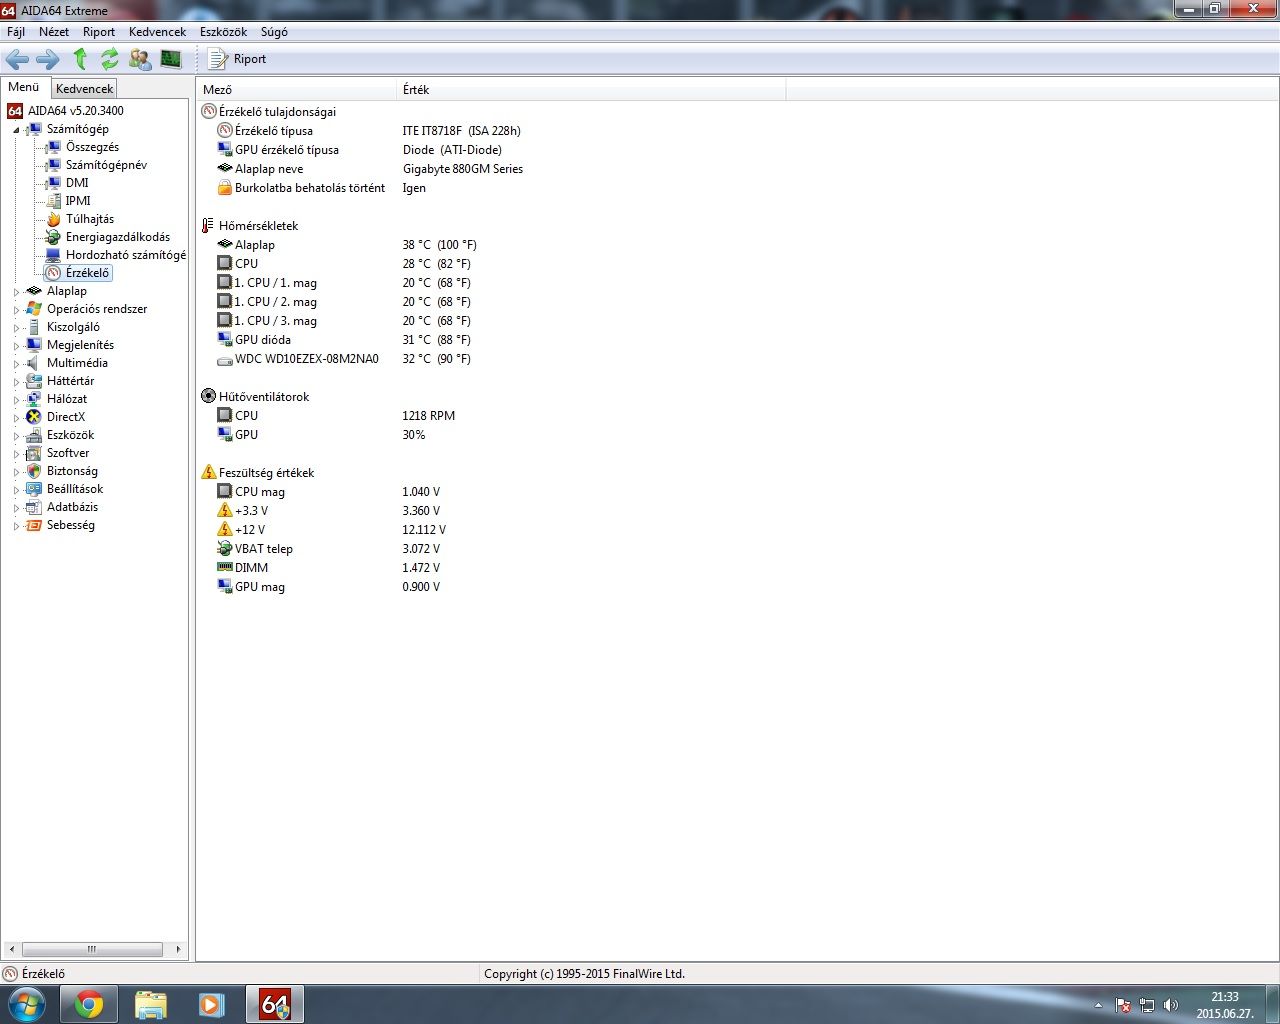Open the Fájl menu
The width and height of the screenshot is (1280, 1024).
16,31
